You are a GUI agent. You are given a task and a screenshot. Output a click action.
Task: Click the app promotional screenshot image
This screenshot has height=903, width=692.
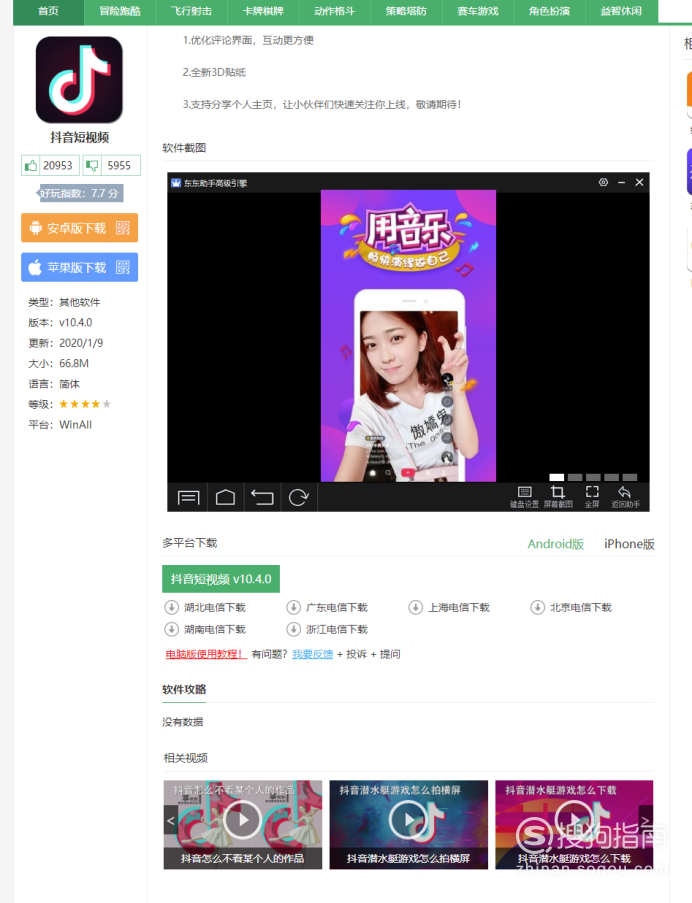[408, 336]
